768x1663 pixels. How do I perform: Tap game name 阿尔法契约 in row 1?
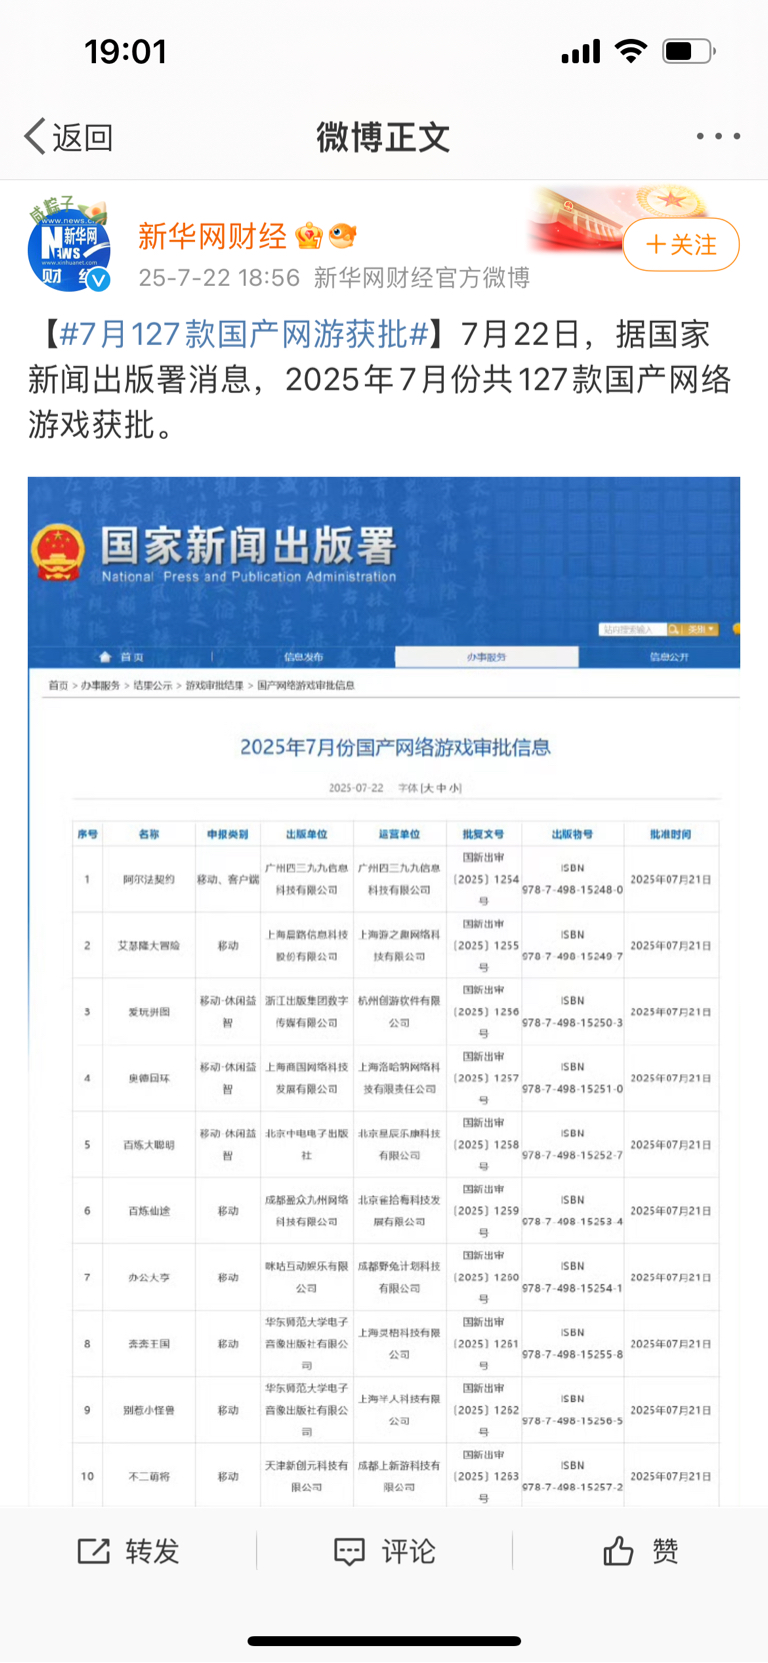click(149, 879)
